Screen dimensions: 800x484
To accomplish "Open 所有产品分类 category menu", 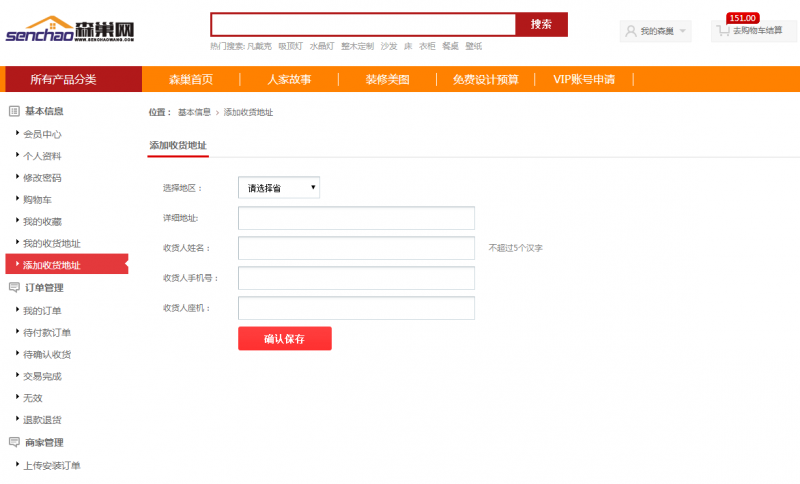I will tap(64, 79).
